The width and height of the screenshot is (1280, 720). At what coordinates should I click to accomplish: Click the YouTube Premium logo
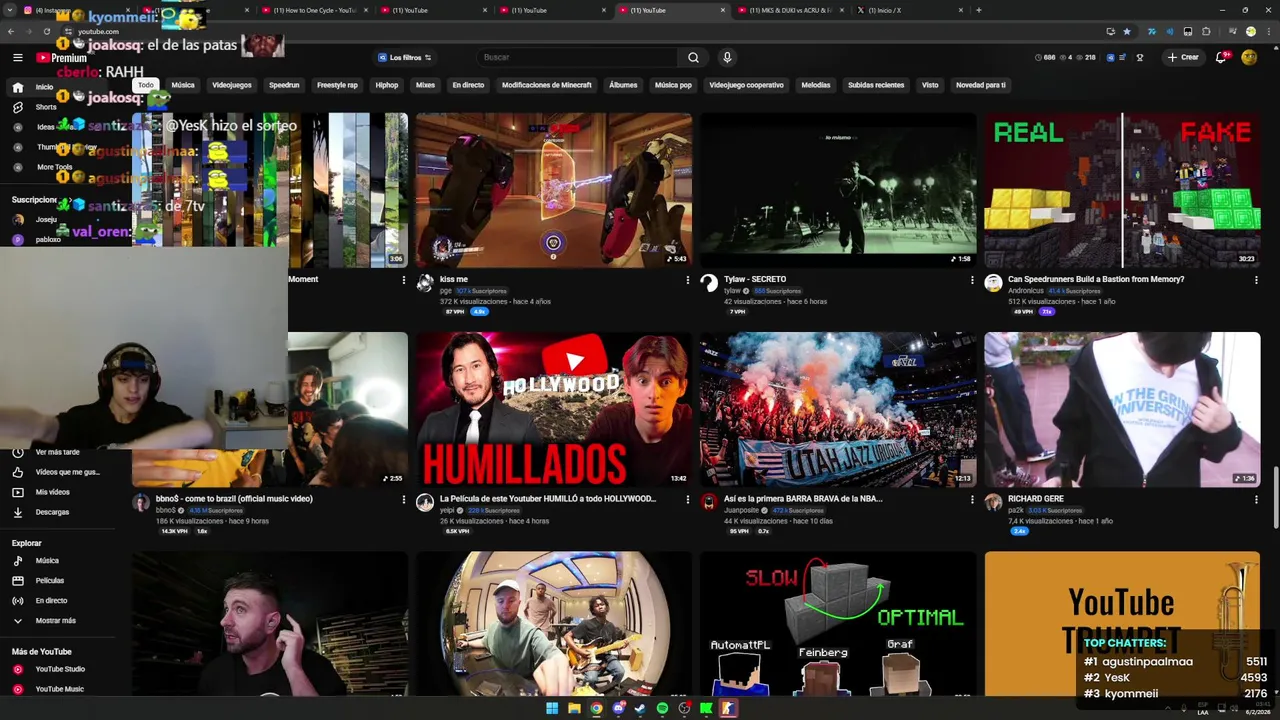[62, 58]
